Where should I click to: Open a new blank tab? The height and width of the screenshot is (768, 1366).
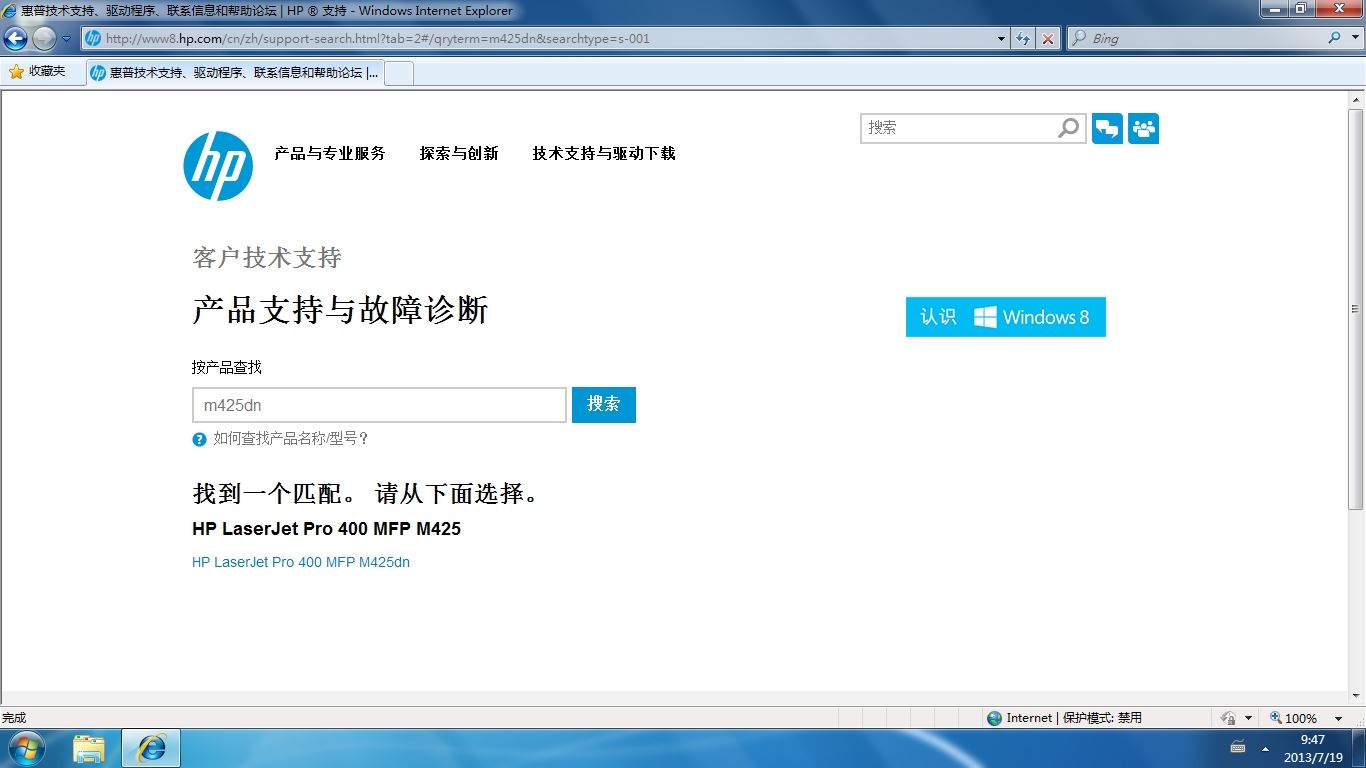pyautogui.click(x=399, y=73)
